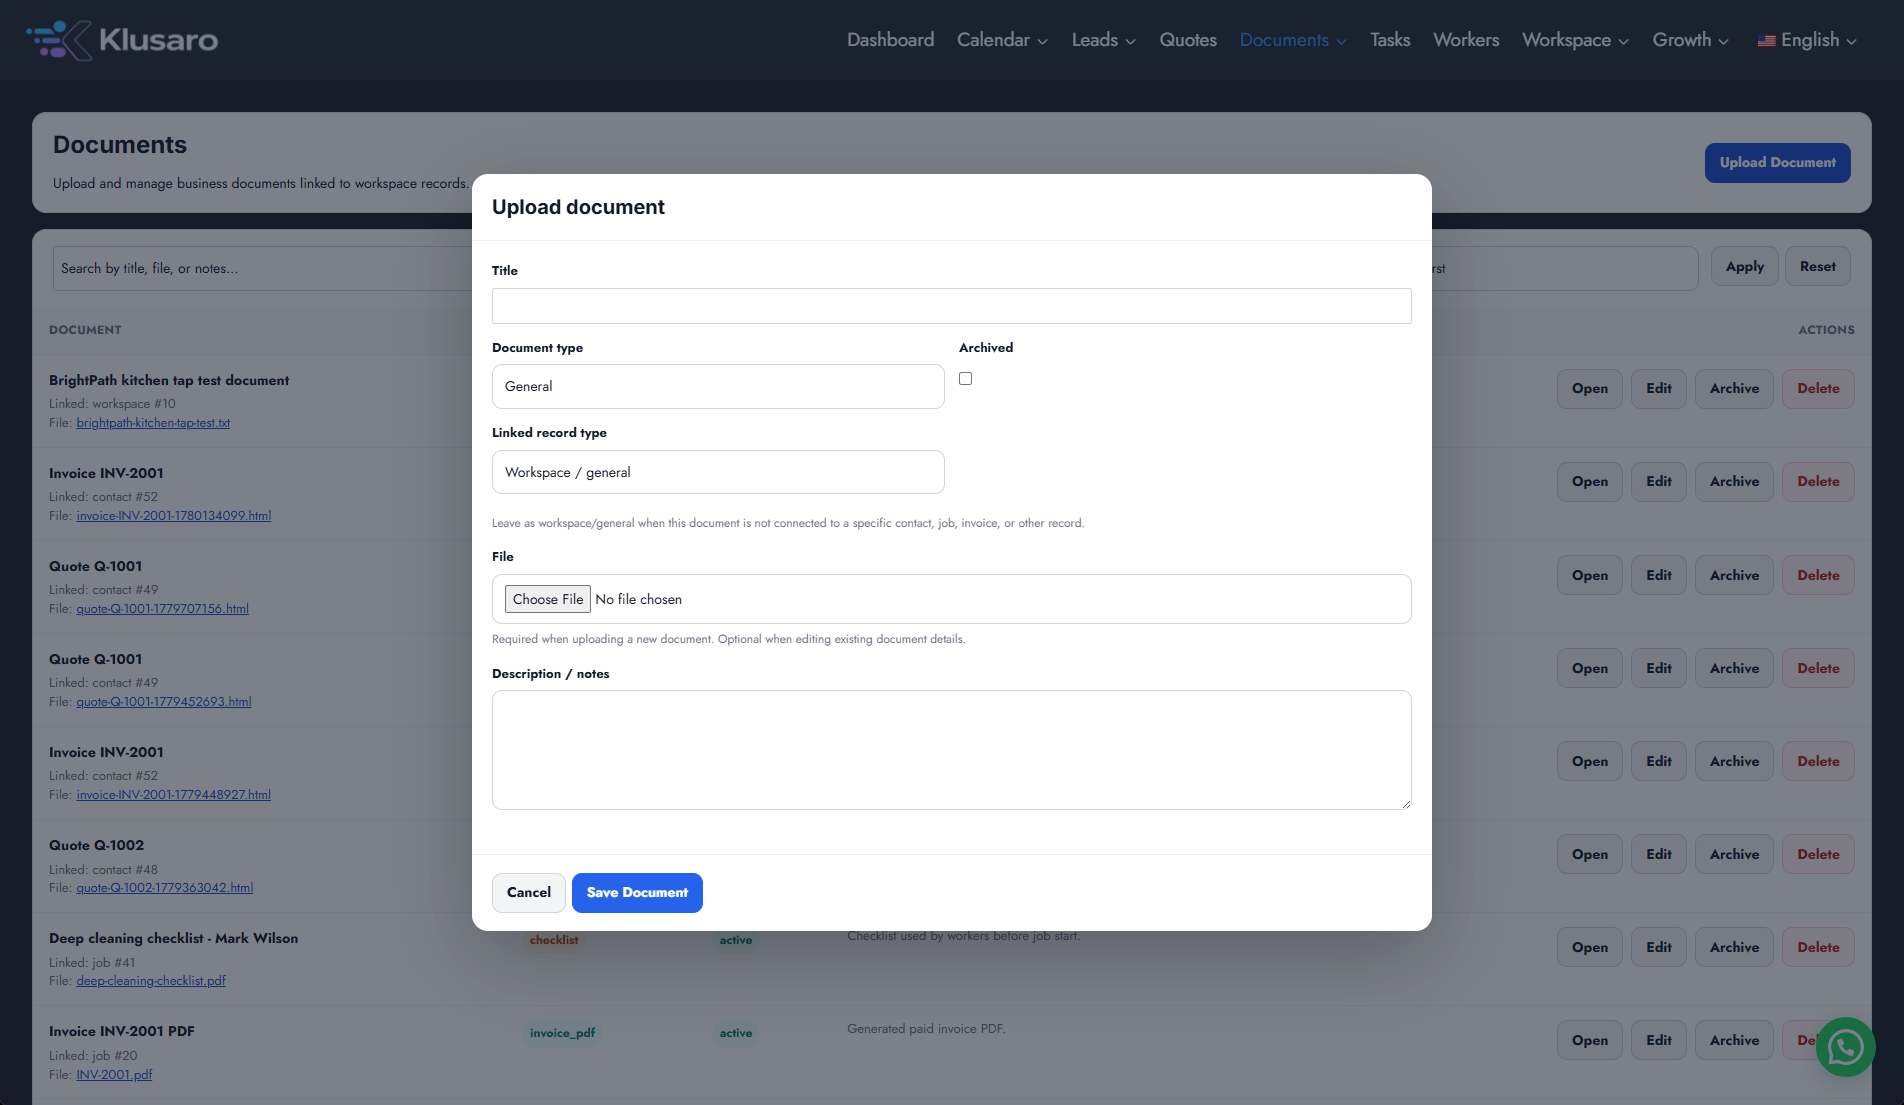Click into the Description / notes textarea
Image resolution: width=1904 pixels, height=1105 pixels.
point(952,750)
